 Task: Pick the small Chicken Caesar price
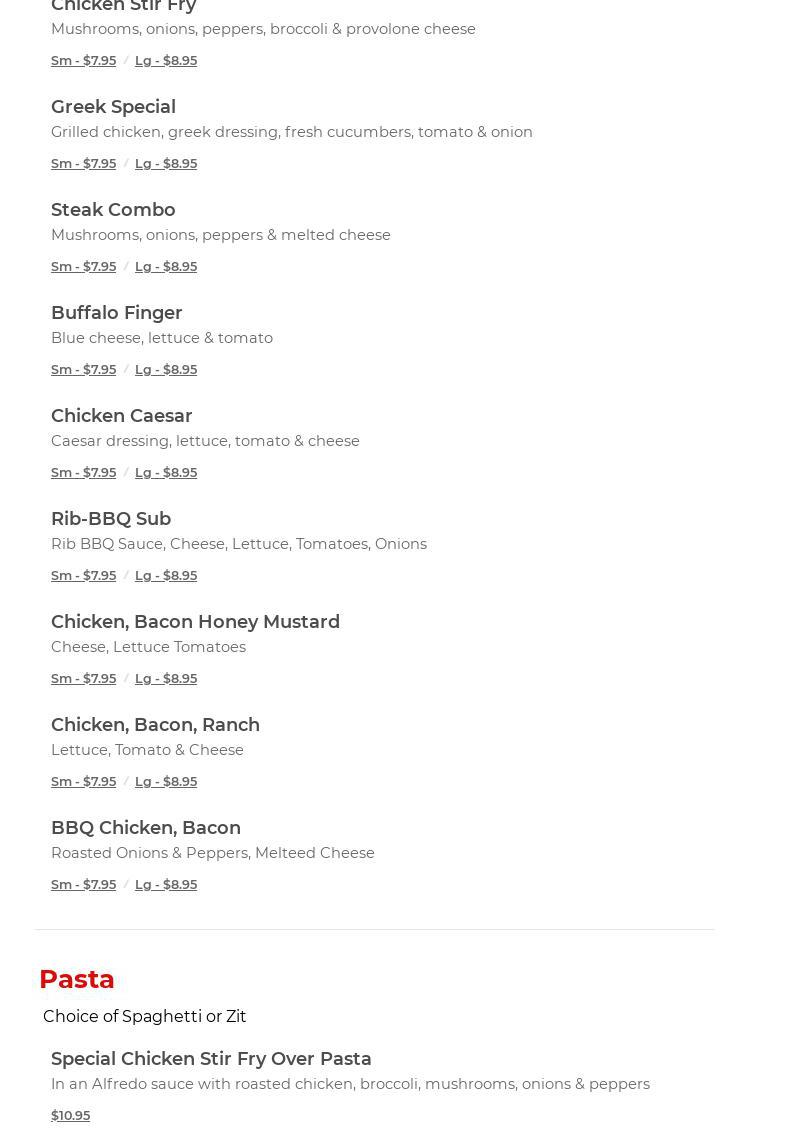click(x=83, y=472)
